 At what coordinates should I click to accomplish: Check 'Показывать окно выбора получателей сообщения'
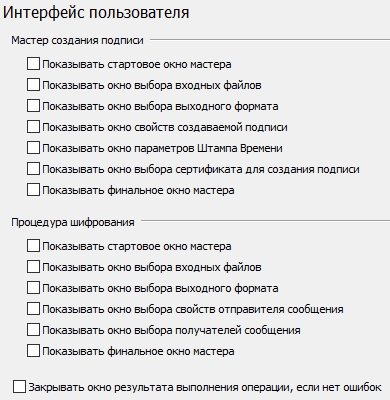click(x=33, y=330)
